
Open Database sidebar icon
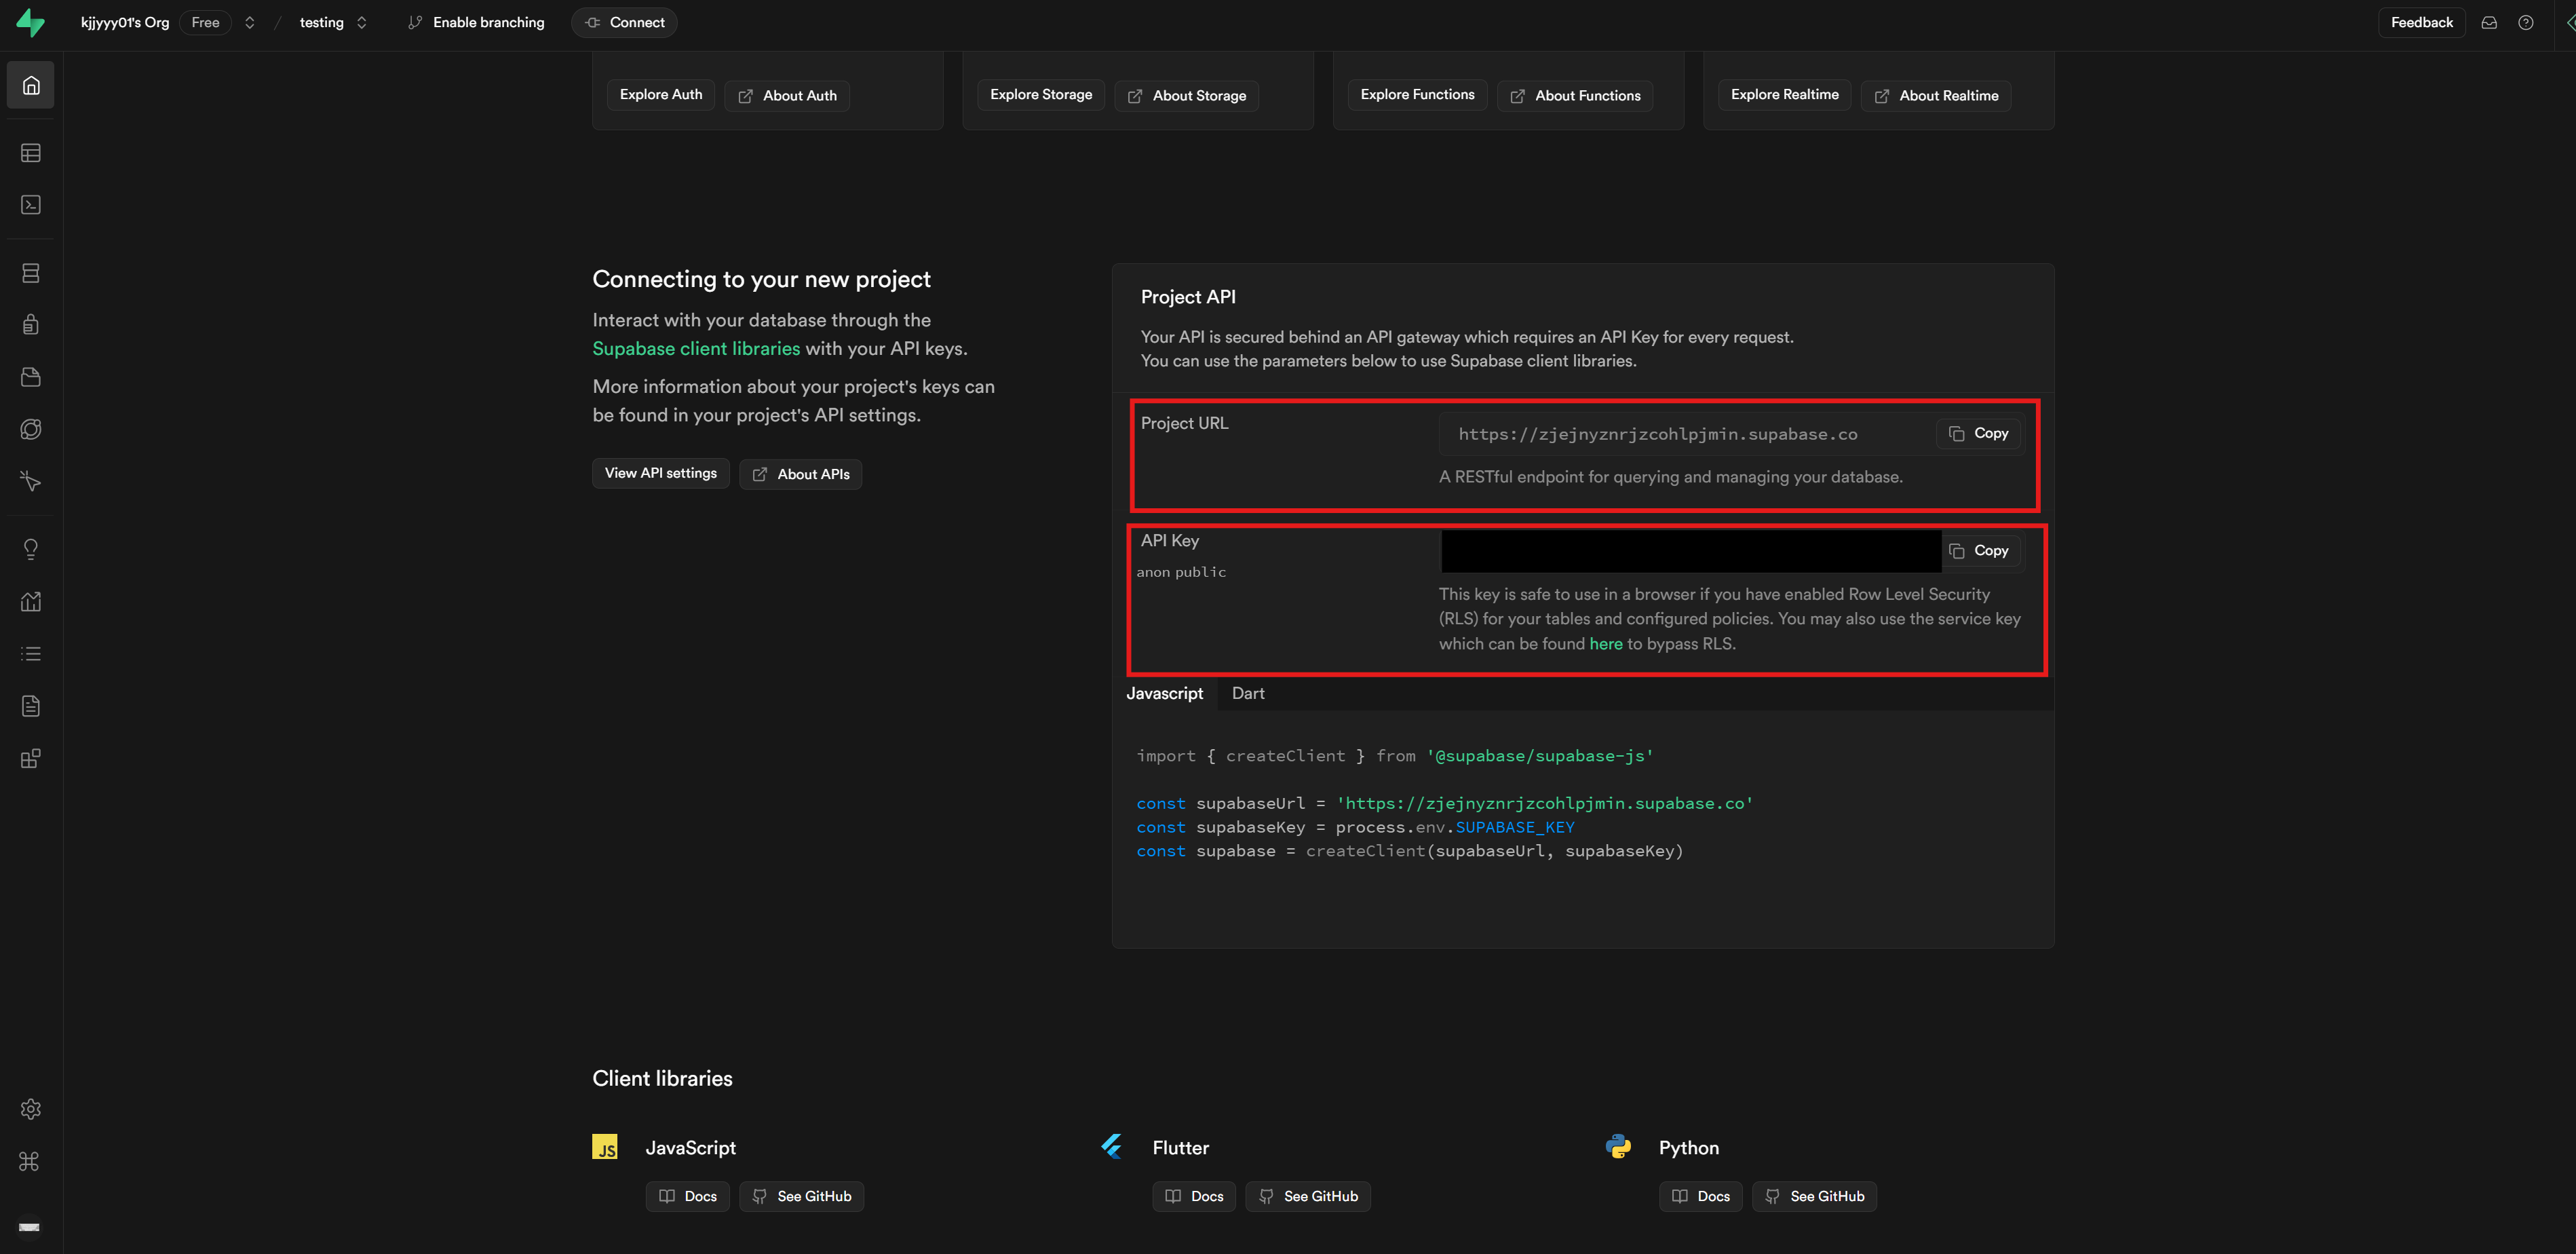click(x=31, y=273)
